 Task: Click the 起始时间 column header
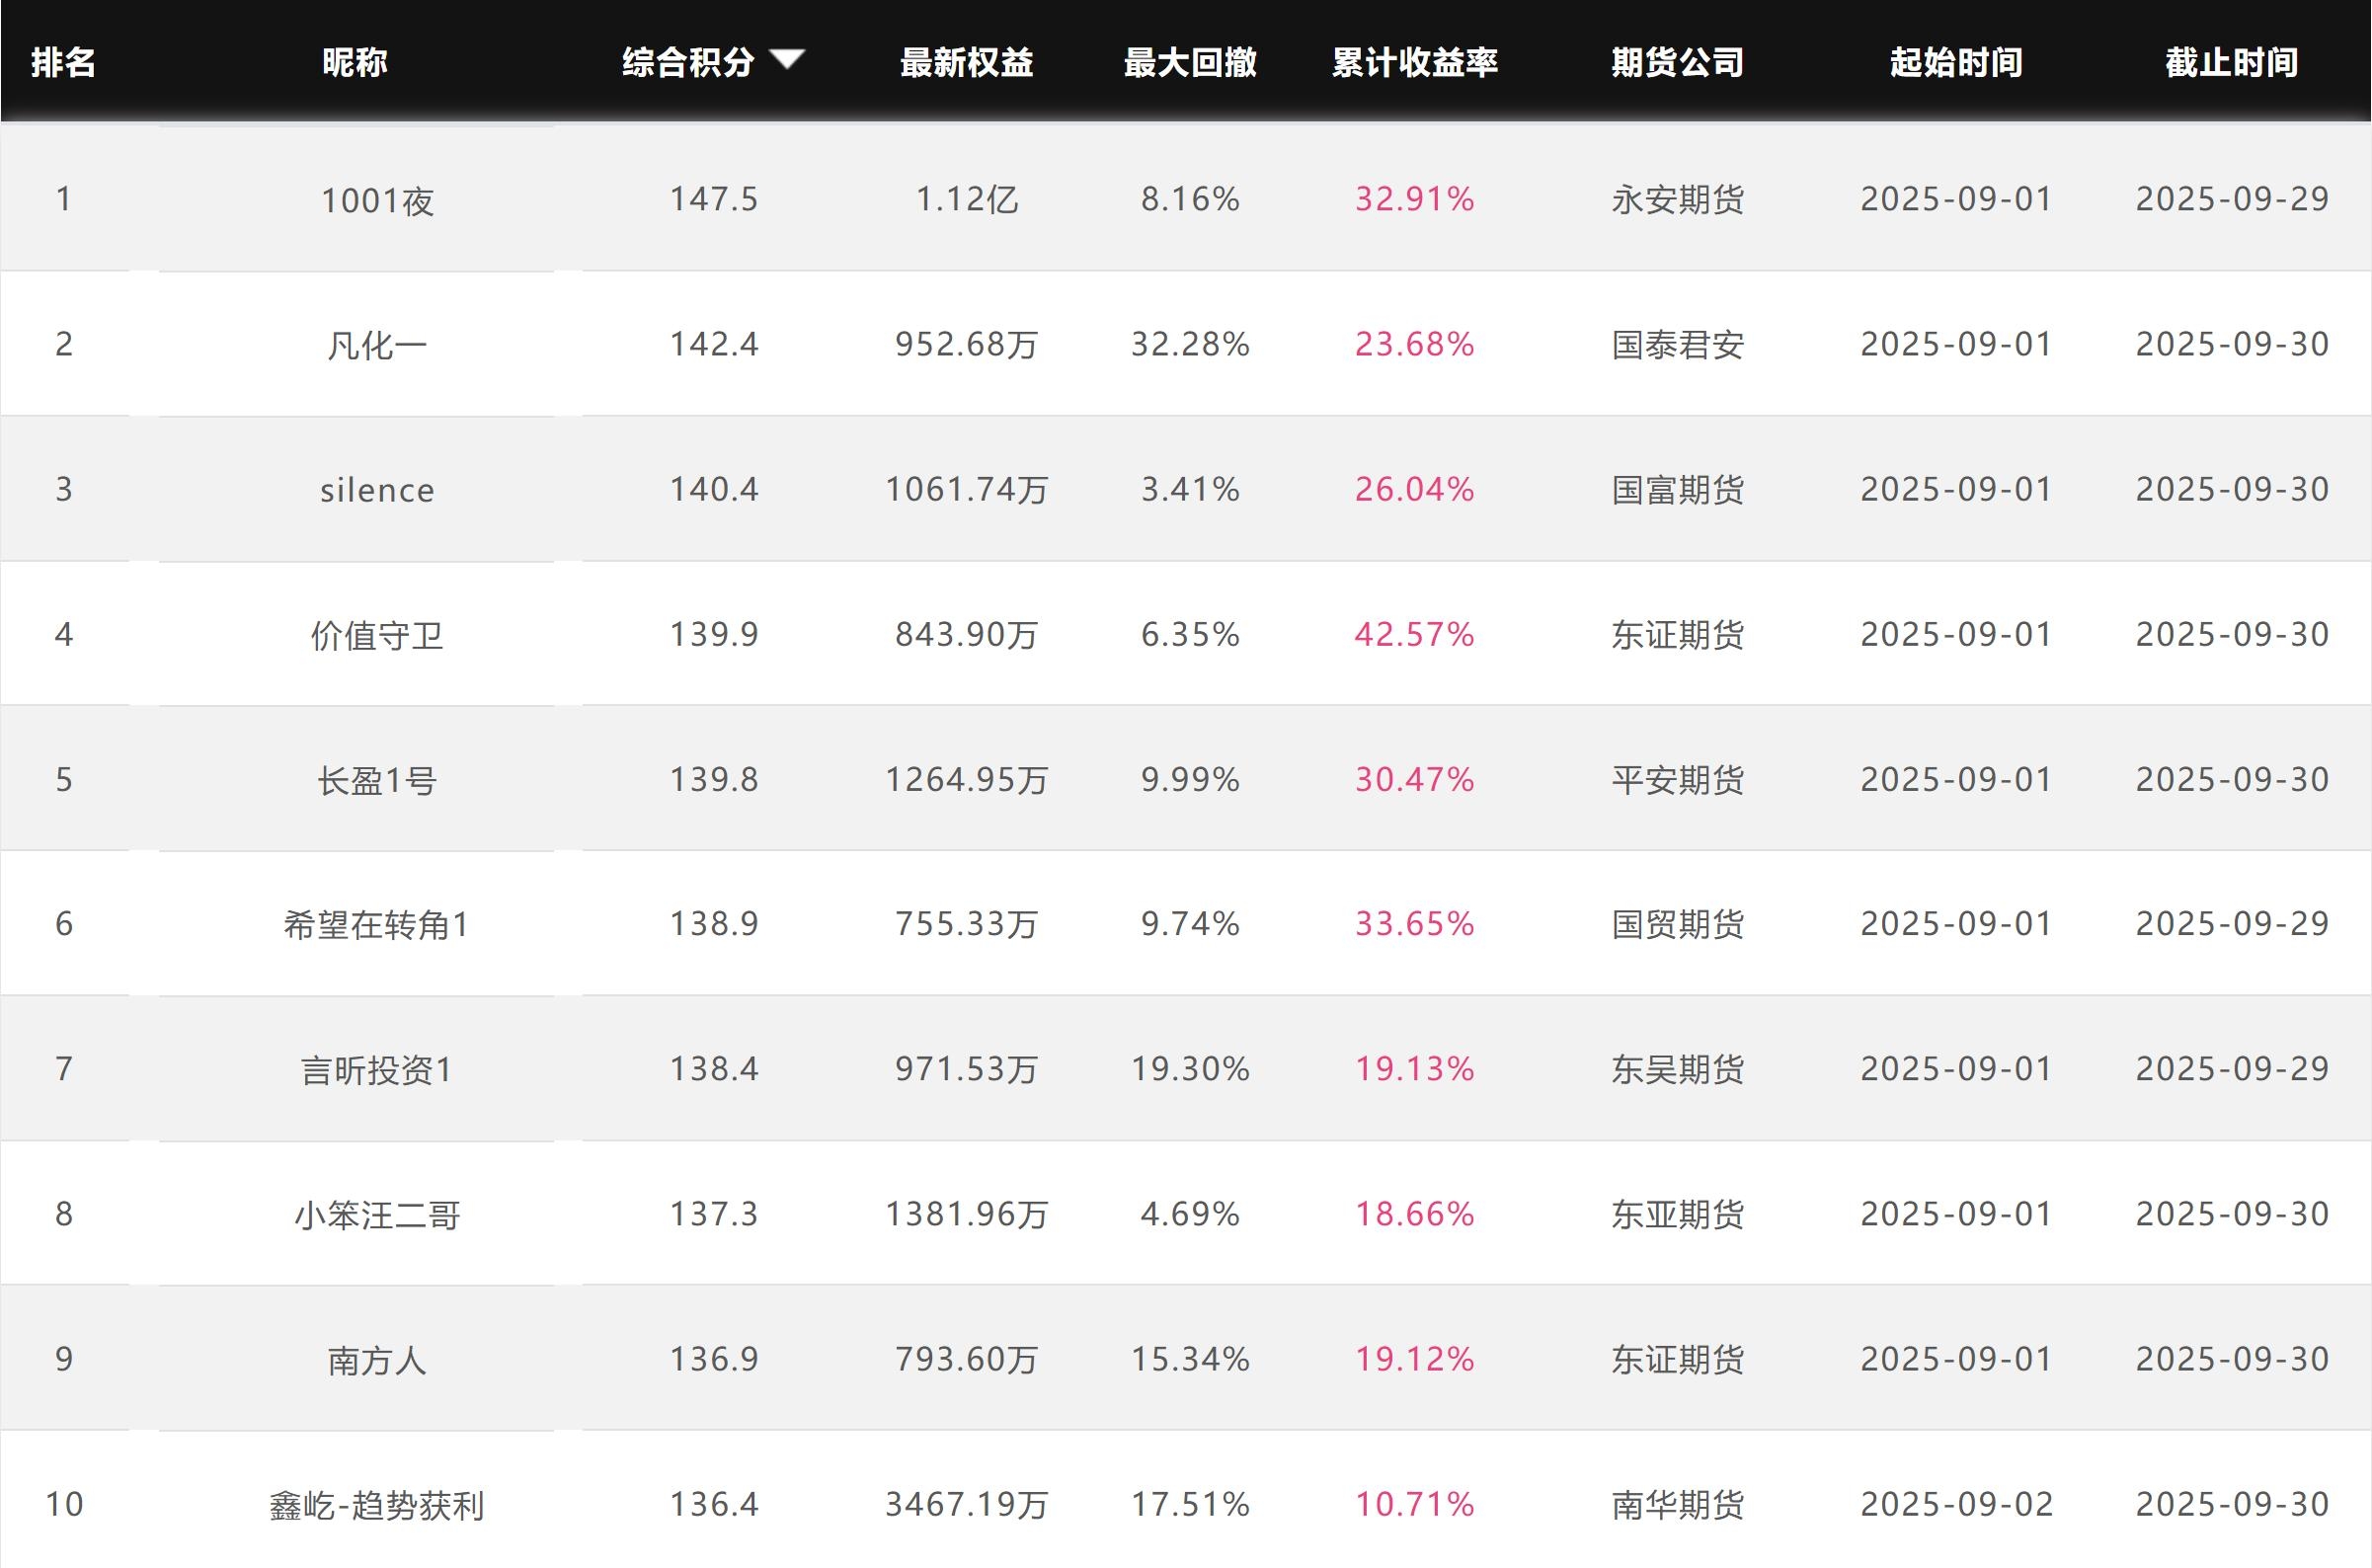tap(1955, 63)
